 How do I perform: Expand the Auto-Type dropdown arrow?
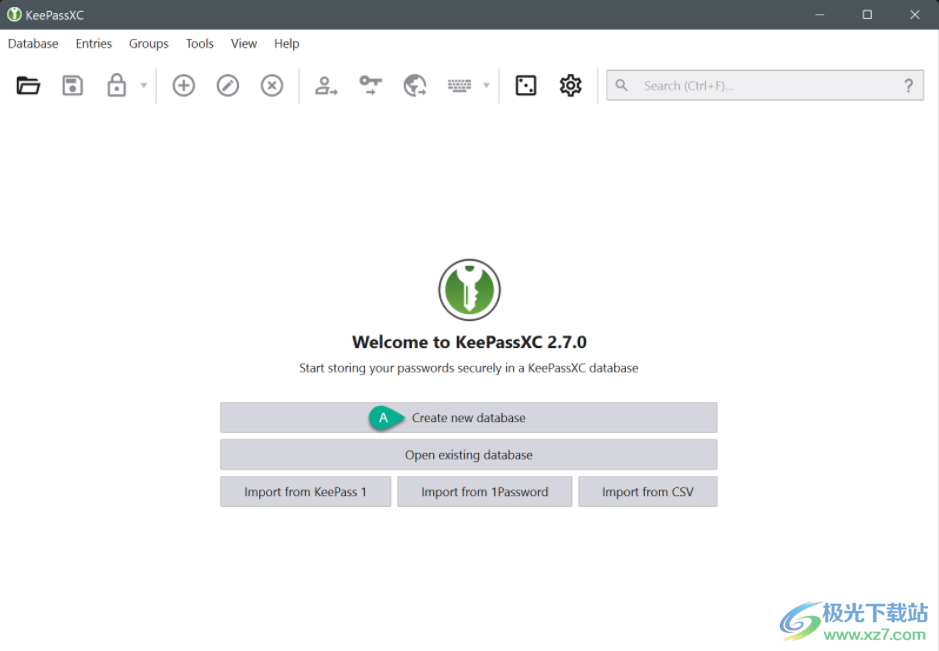click(x=486, y=86)
